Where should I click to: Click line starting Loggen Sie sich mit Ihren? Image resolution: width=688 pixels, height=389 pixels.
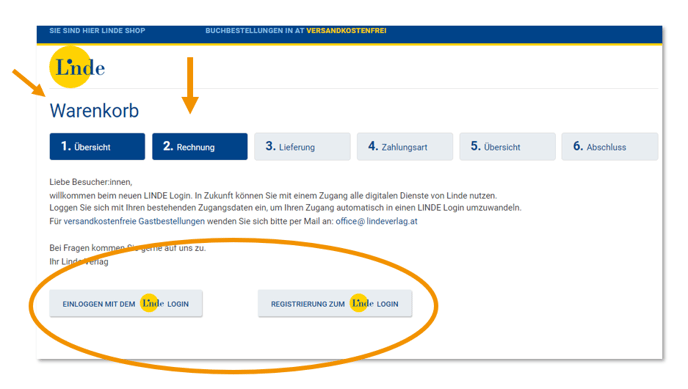click(285, 207)
